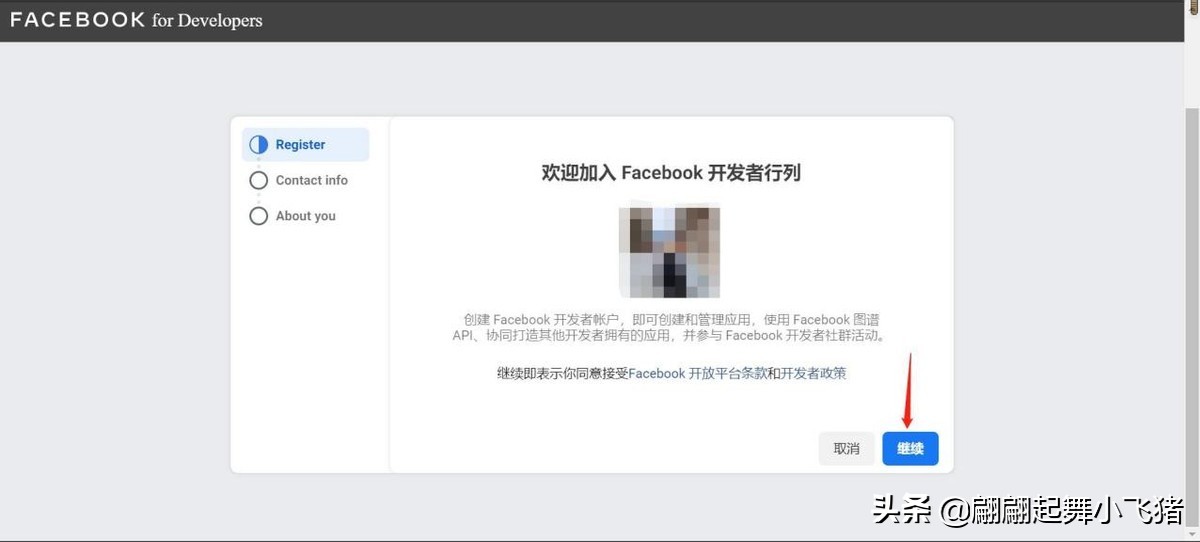Click the blue 继续 continue button
This screenshot has height=542, width=1200.
click(x=910, y=449)
